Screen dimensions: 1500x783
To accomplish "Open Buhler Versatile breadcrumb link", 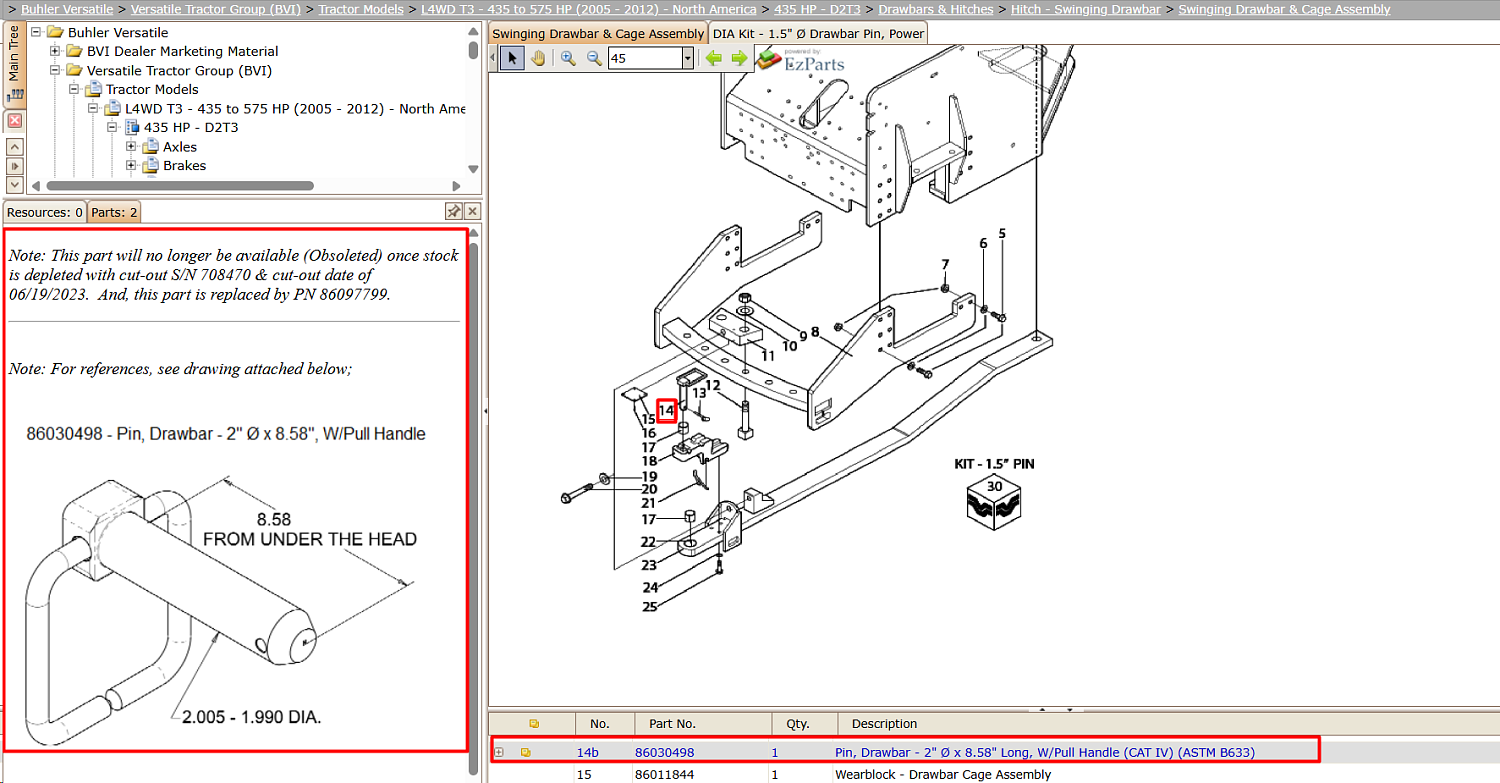I will pos(67,9).
